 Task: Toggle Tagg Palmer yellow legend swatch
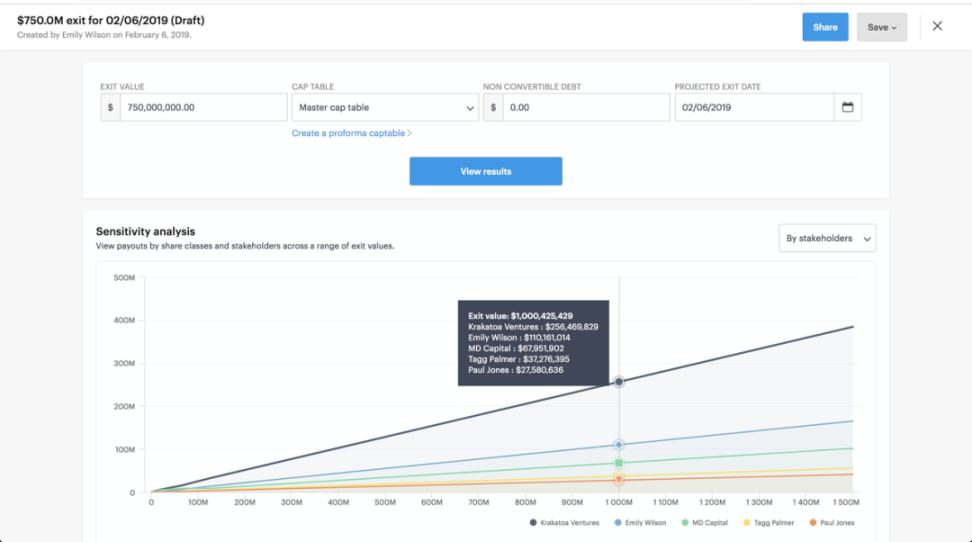pyautogui.click(x=768, y=523)
